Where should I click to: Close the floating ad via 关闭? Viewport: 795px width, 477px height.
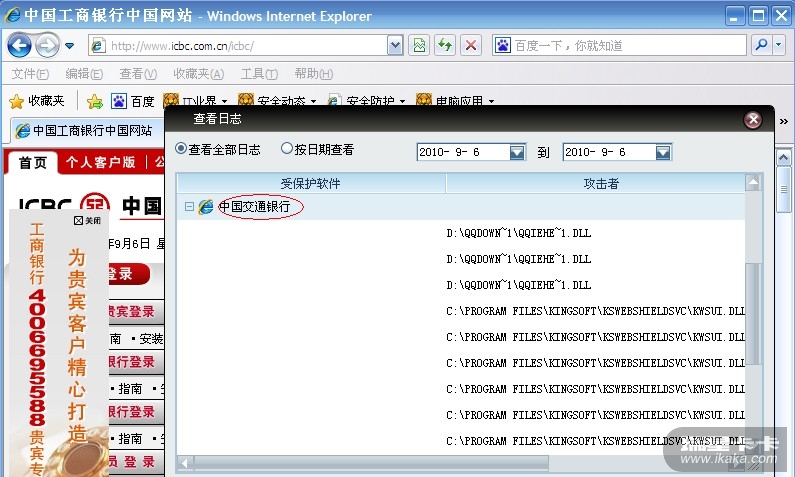(88, 221)
